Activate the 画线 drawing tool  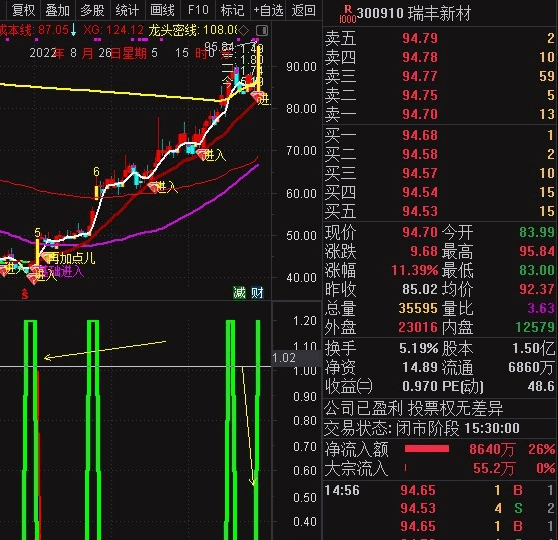(x=162, y=10)
